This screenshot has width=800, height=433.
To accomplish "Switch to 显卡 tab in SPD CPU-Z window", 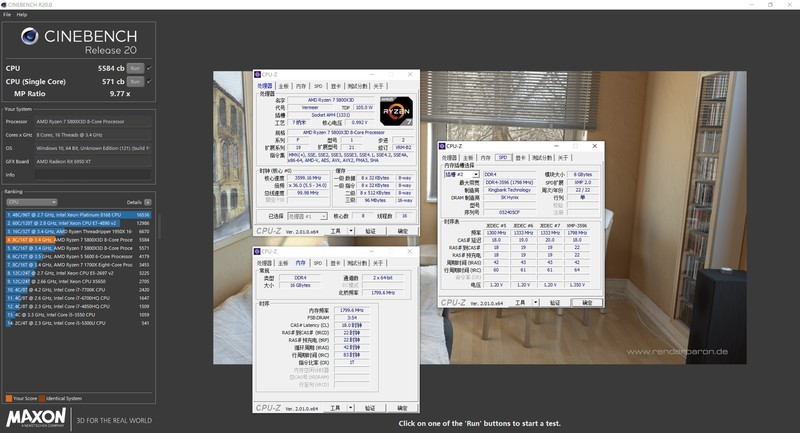I will (520, 158).
